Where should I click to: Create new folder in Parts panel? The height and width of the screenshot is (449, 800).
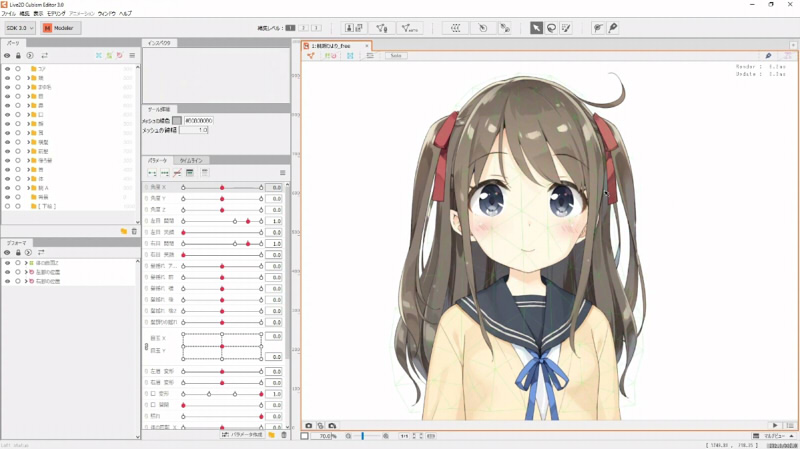pos(123,231)
